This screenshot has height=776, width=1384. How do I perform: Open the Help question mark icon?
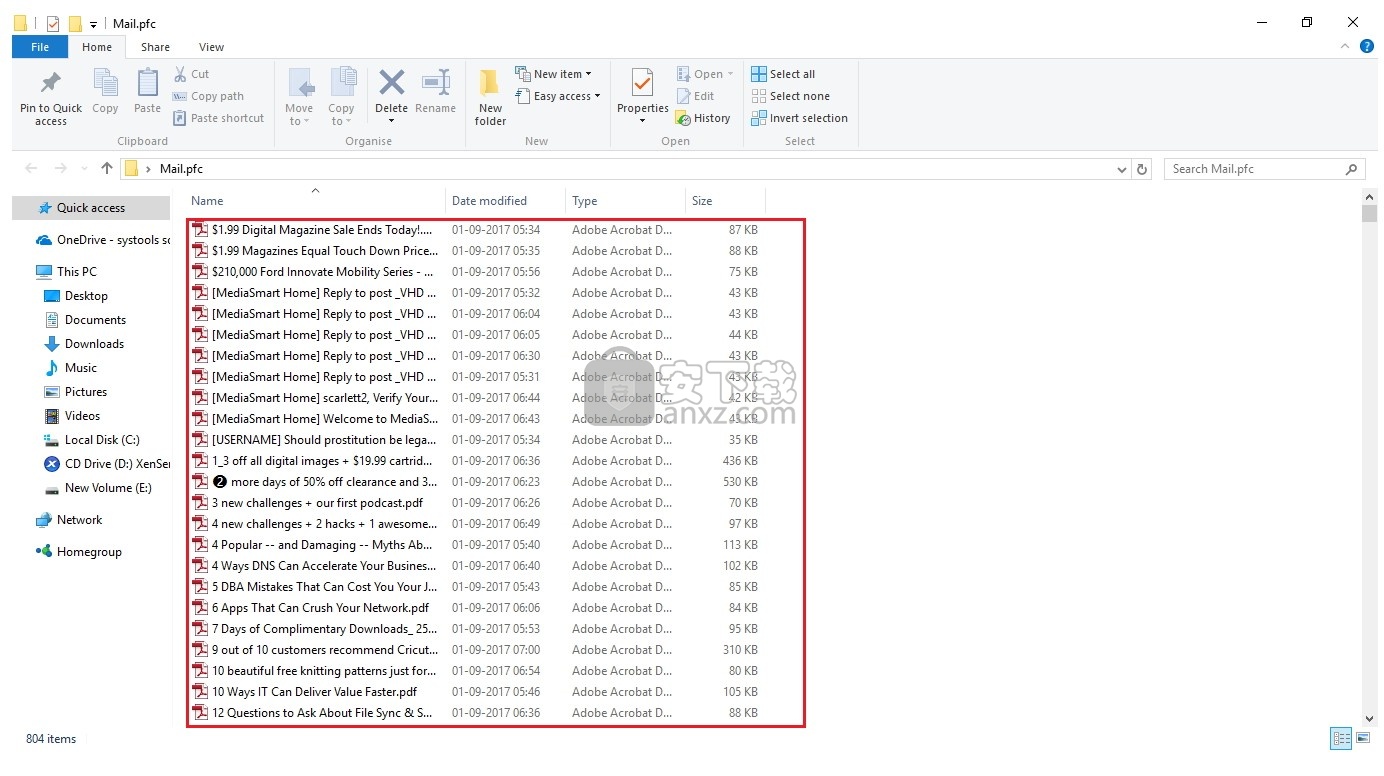[x=1367, y=46]
